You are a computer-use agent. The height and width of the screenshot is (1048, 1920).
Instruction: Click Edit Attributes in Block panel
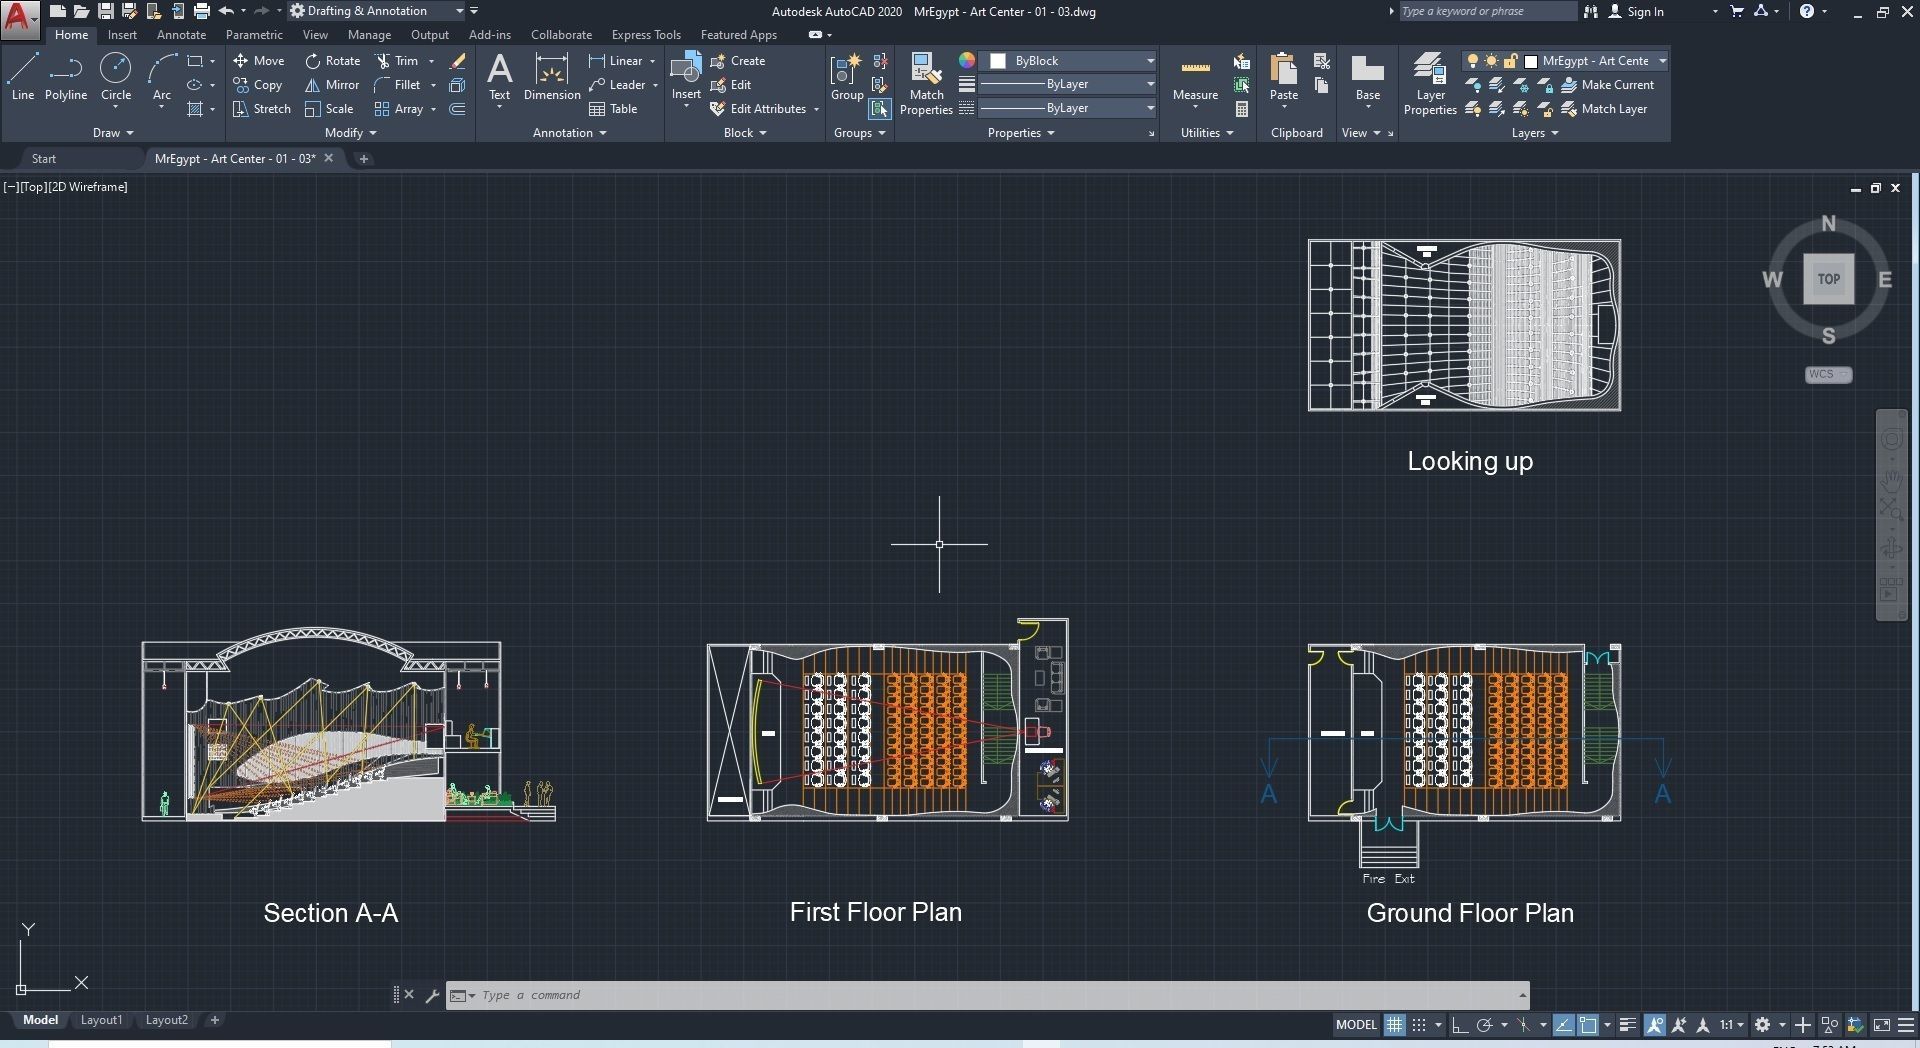(758, 109)
